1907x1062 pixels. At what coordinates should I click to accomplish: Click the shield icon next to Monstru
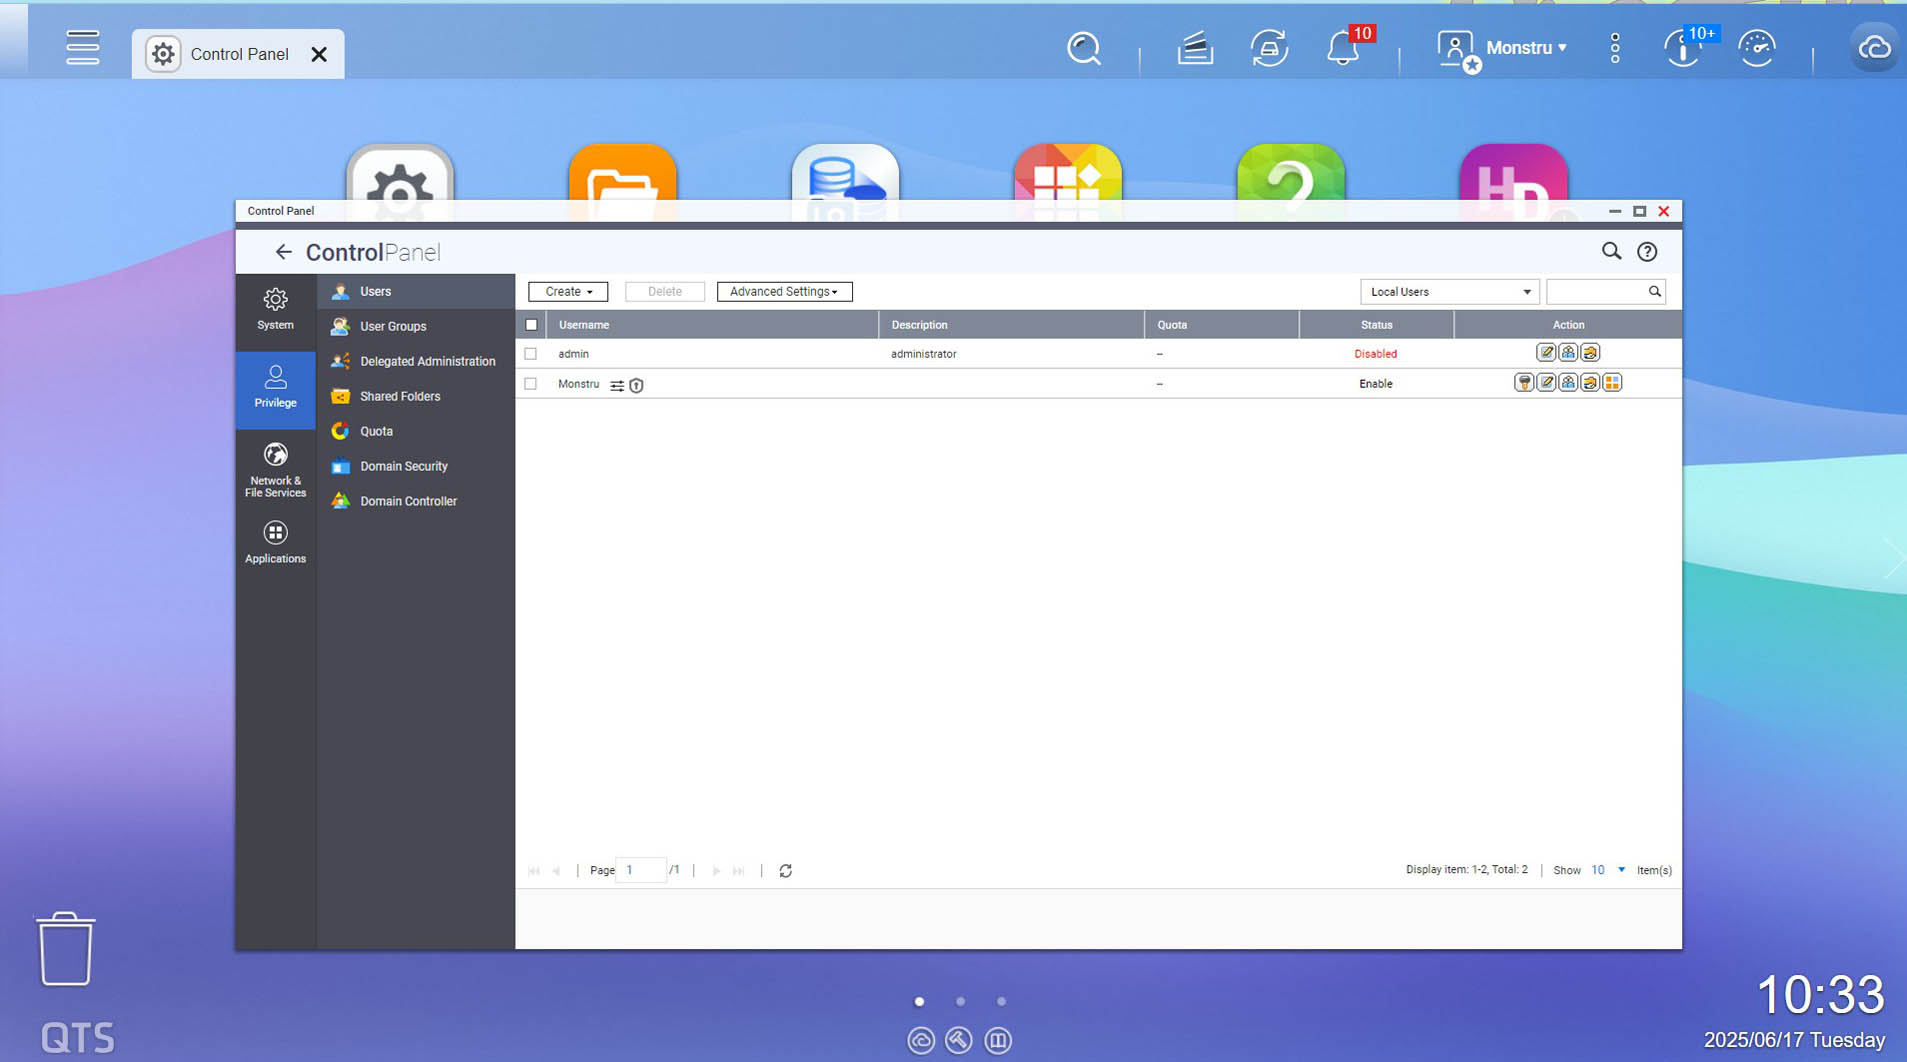click(636, 385)
